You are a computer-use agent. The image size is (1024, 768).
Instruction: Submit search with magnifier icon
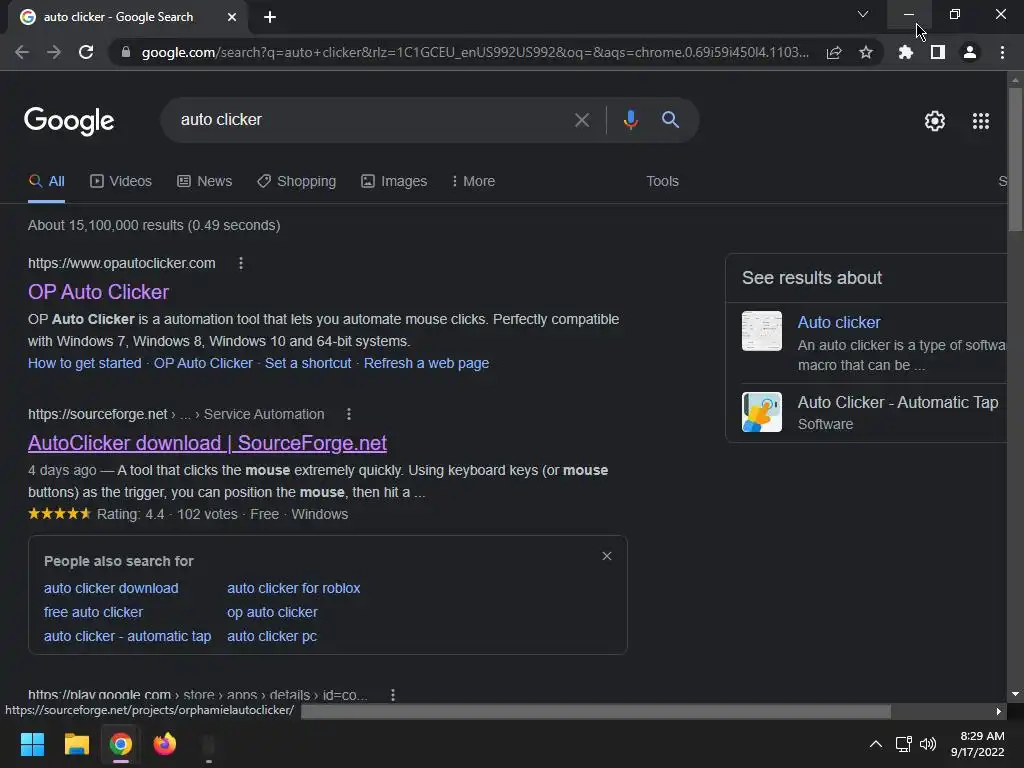[x=671, y=120]
